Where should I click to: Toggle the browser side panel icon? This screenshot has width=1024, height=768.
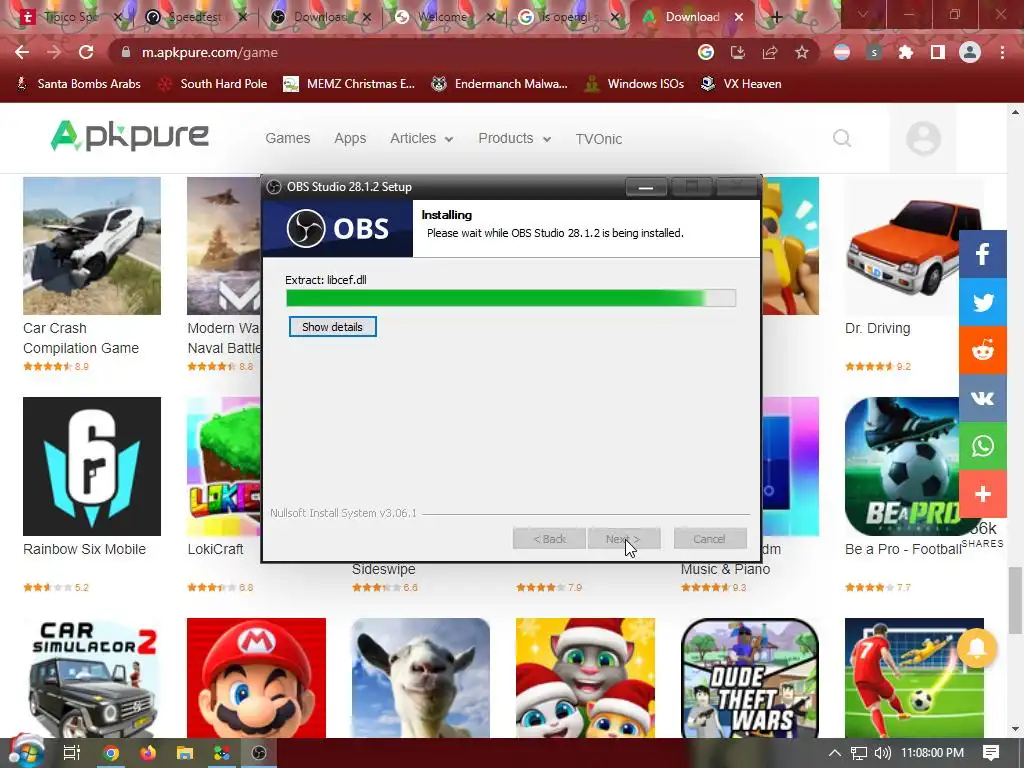pyautogui.click(x=938, y=52)
